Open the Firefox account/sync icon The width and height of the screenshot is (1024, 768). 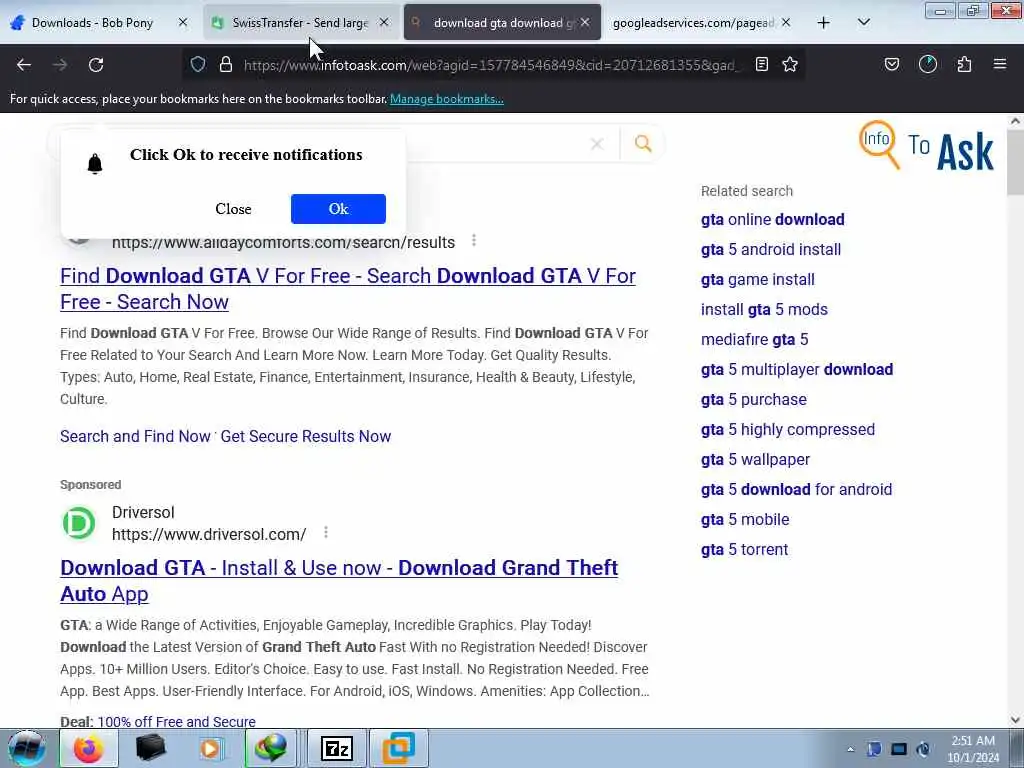coord(927,64)
